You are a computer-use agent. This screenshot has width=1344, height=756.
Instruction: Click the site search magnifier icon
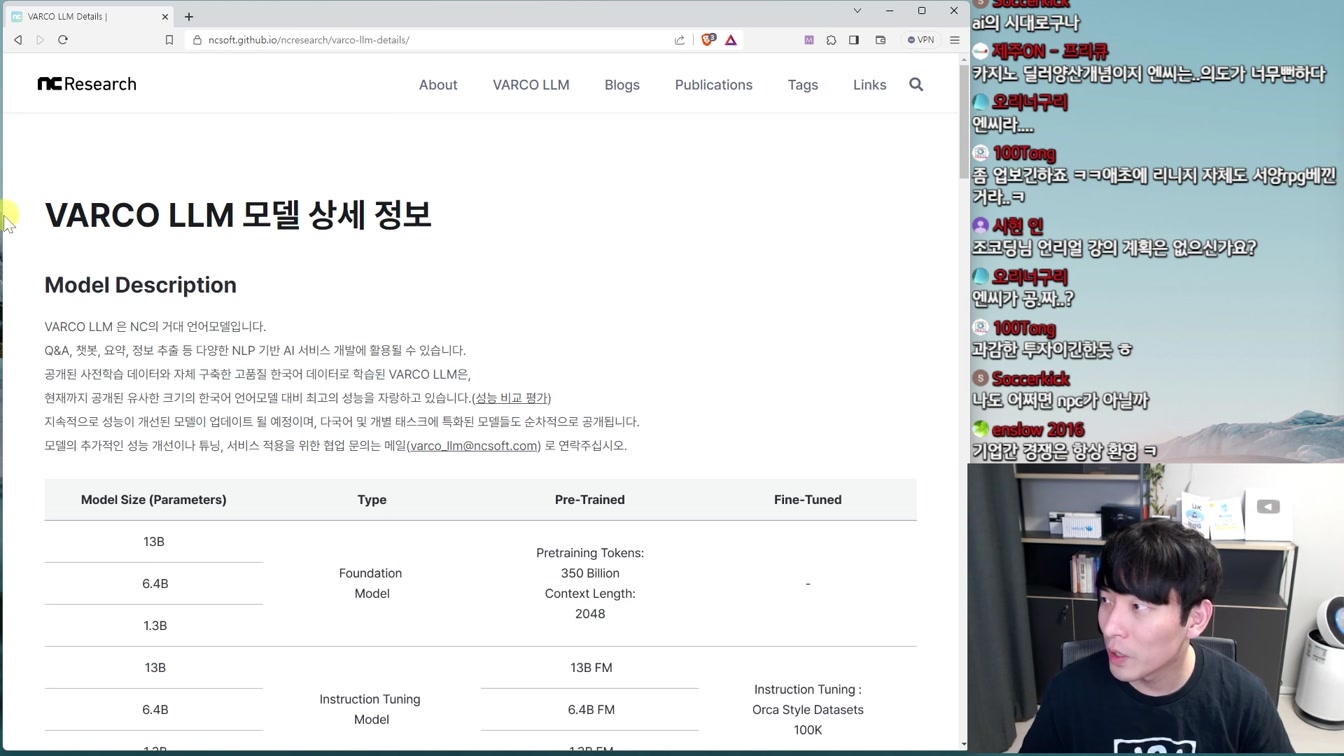coord(916,85)
